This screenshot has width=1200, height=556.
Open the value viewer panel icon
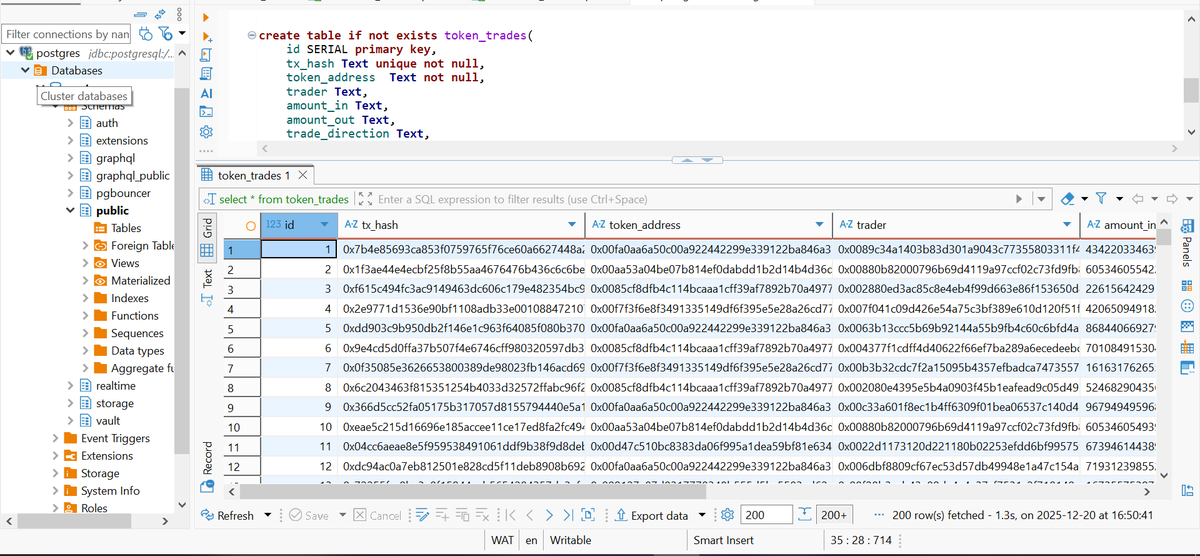click(x=1187, y=286)
